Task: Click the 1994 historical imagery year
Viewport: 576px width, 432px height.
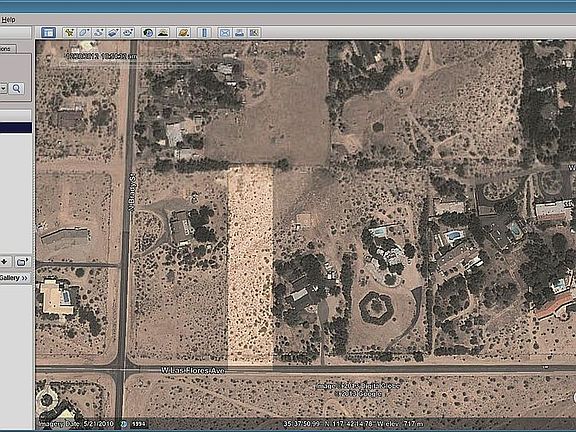Action: pyautogui.click(x=138, y=424)
